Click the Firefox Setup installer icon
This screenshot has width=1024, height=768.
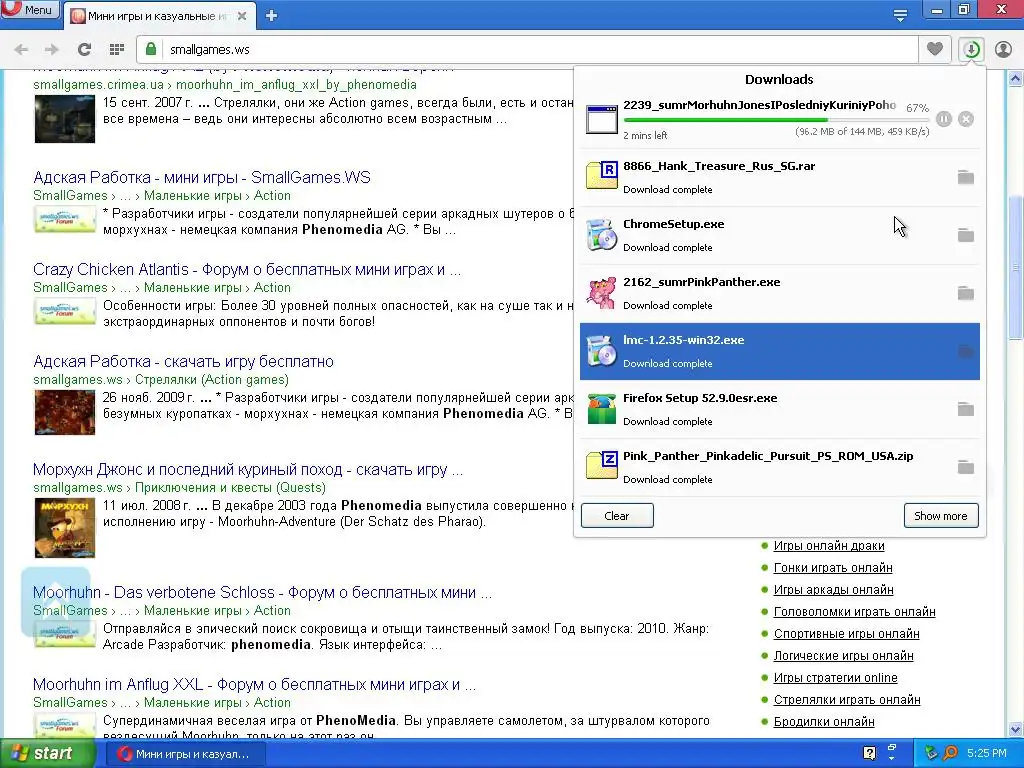601,409
